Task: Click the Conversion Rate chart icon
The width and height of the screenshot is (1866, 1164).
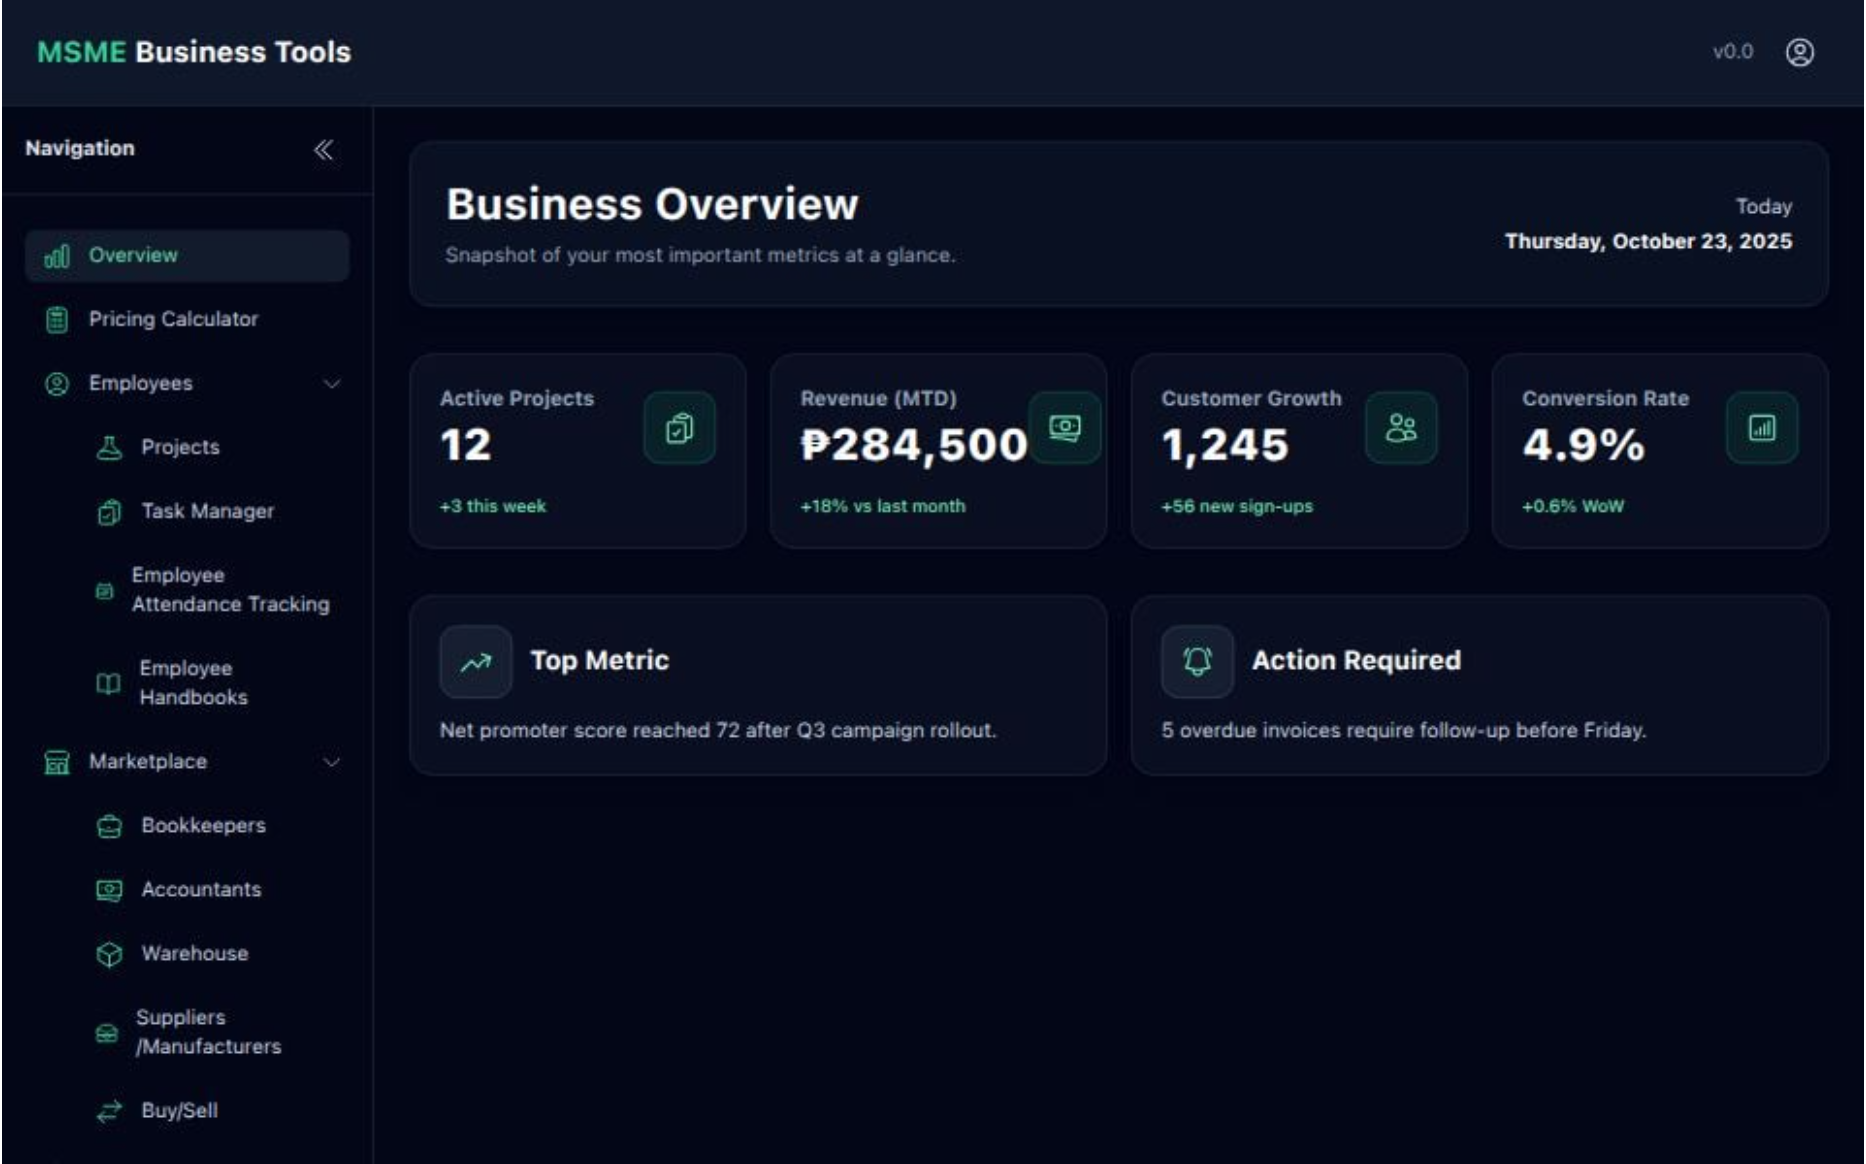Action: 1762,428
